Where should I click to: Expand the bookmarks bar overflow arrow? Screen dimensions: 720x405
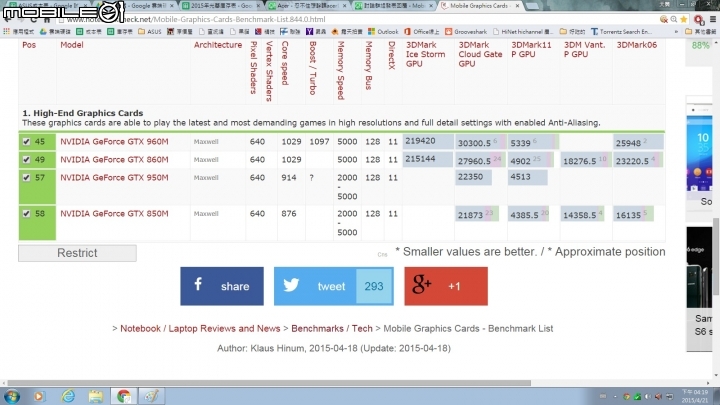[x=676, y=32]
